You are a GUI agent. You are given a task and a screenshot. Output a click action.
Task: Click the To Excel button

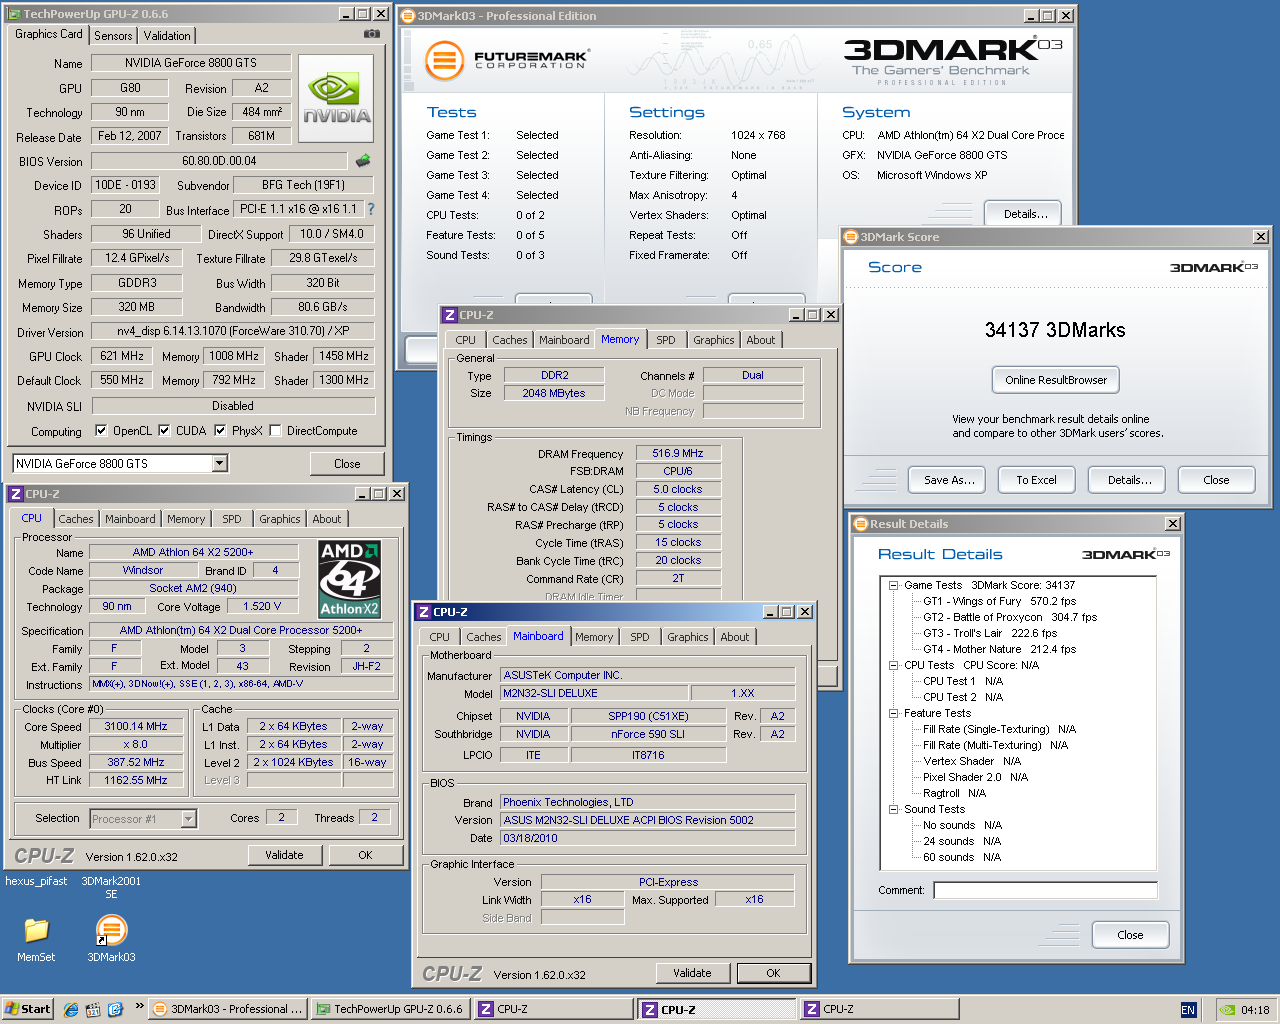(1036, 480)
